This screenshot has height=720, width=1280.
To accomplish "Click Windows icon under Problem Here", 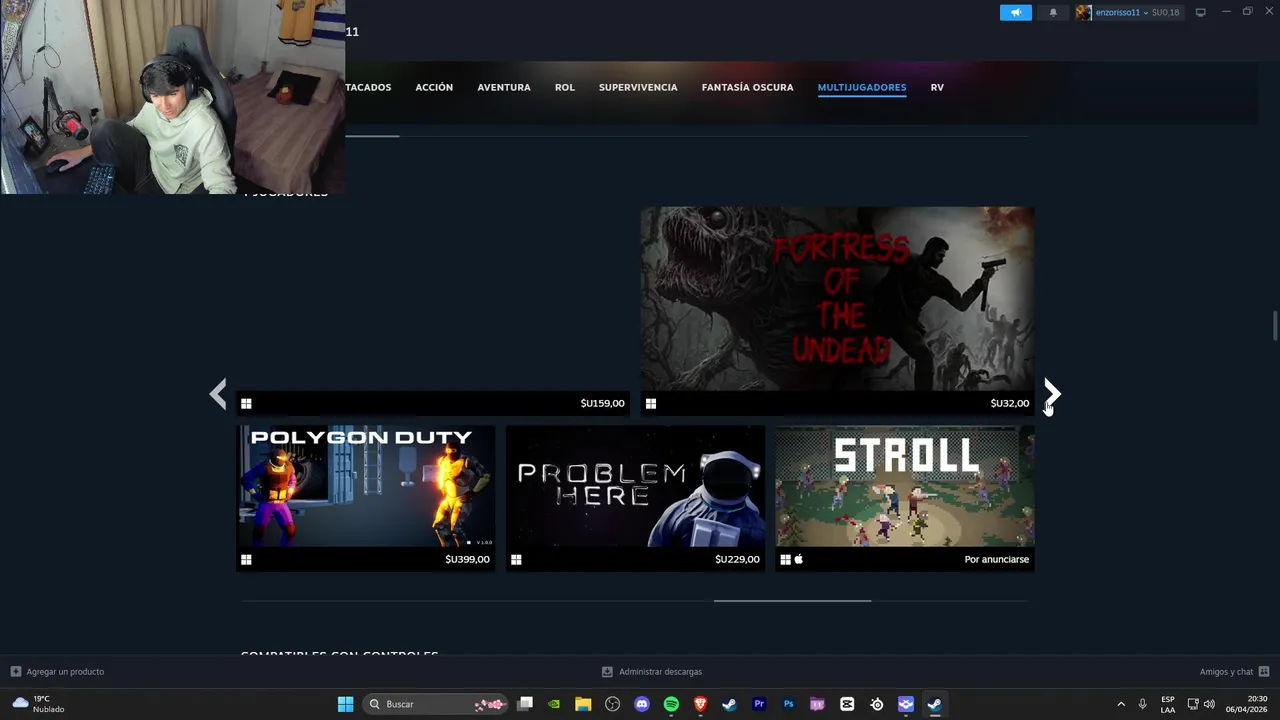I will 516,560.
